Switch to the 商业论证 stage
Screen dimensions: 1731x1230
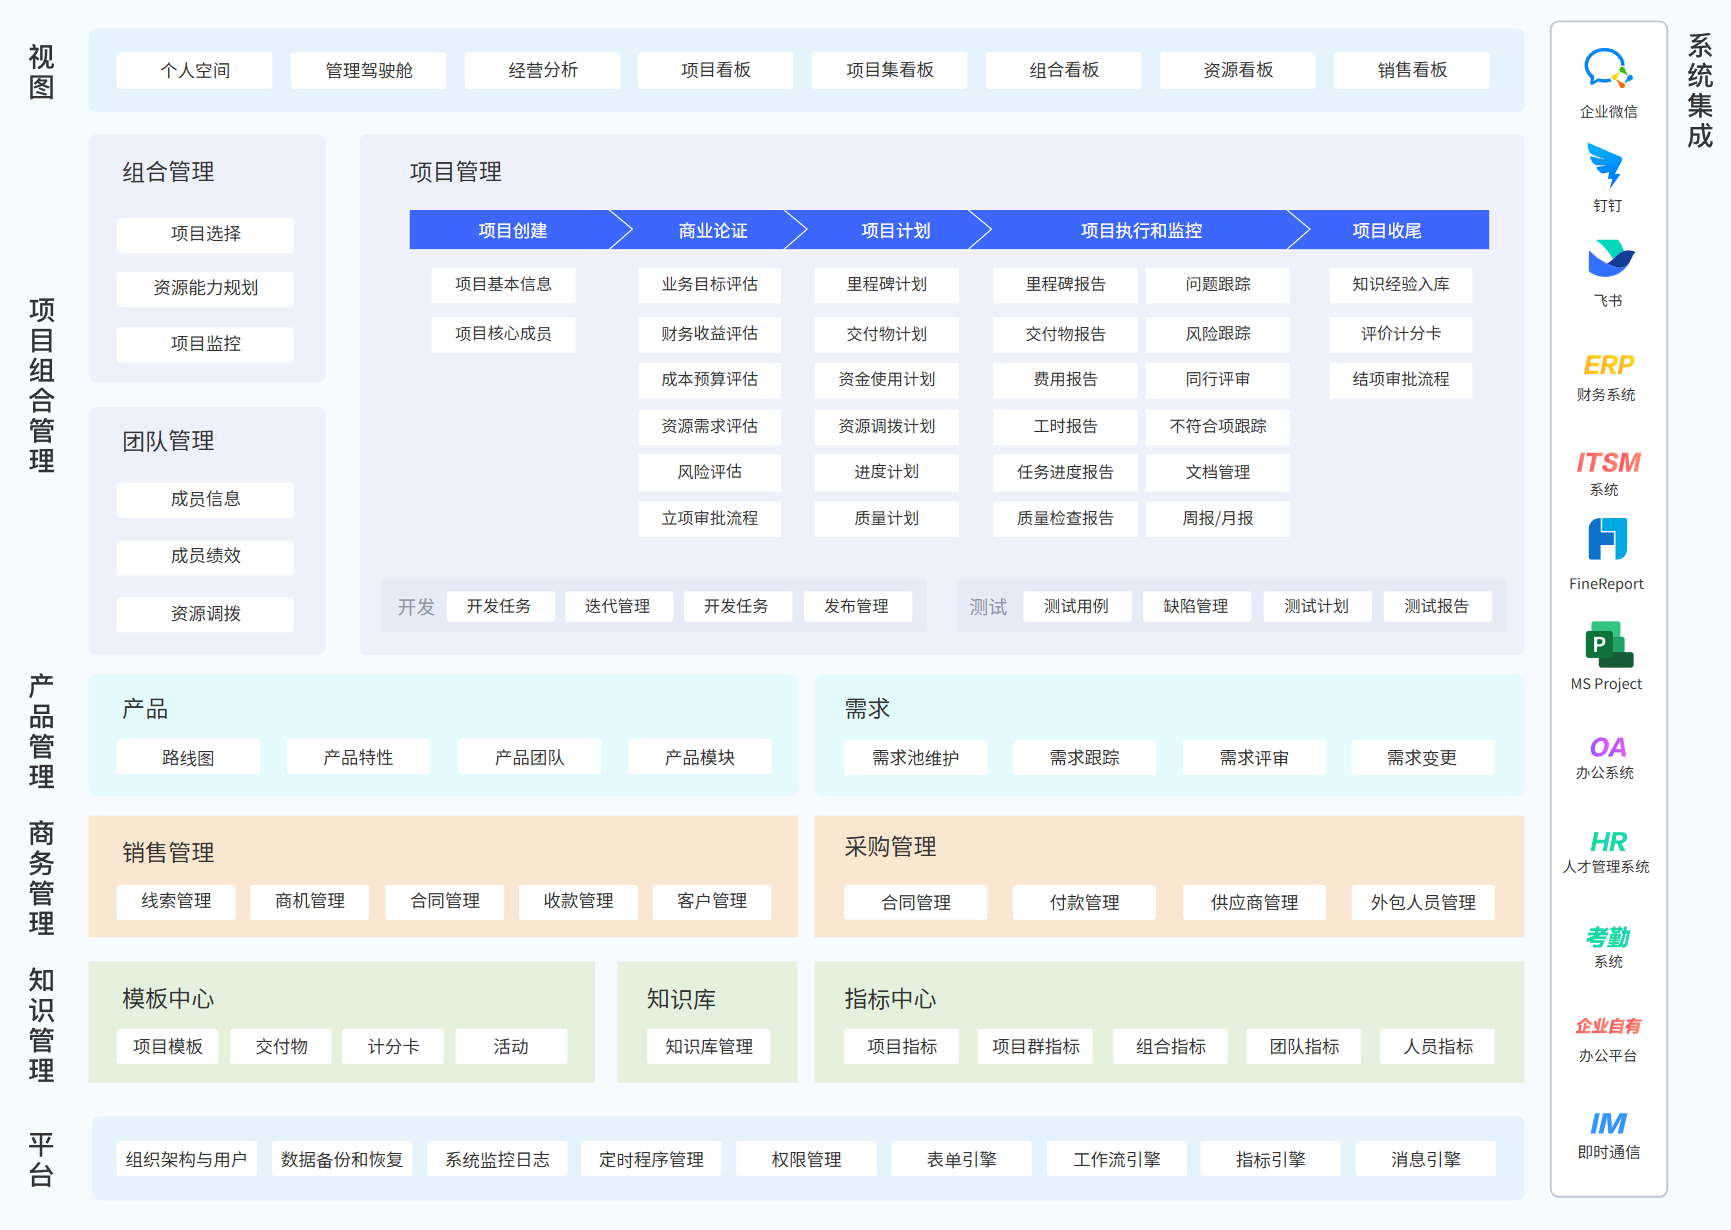(x=712, y=230)
